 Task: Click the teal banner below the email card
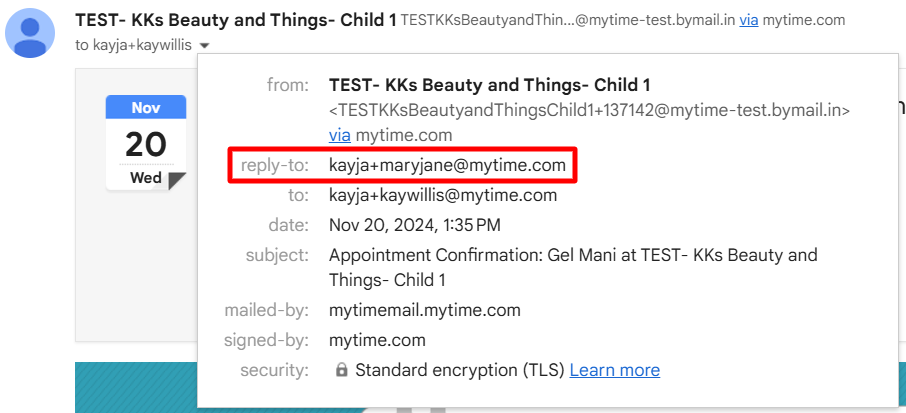[136, 388]
